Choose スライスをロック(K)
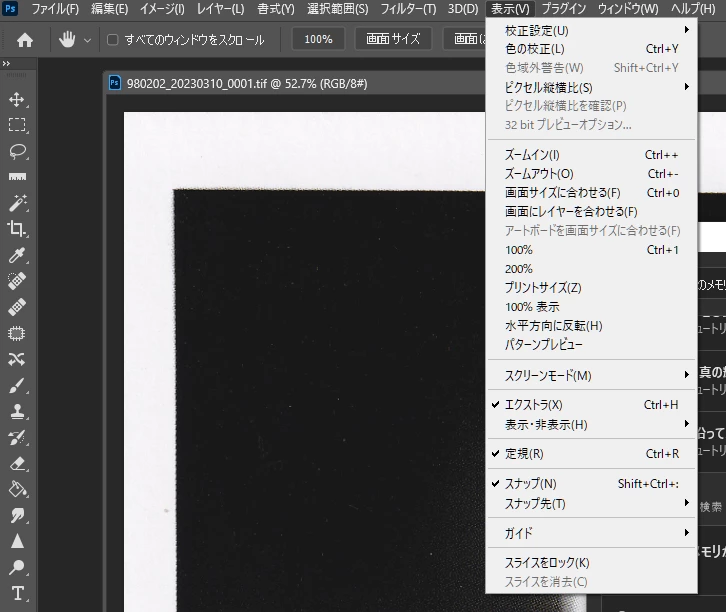726x612 pixels. tap(591, 563)
